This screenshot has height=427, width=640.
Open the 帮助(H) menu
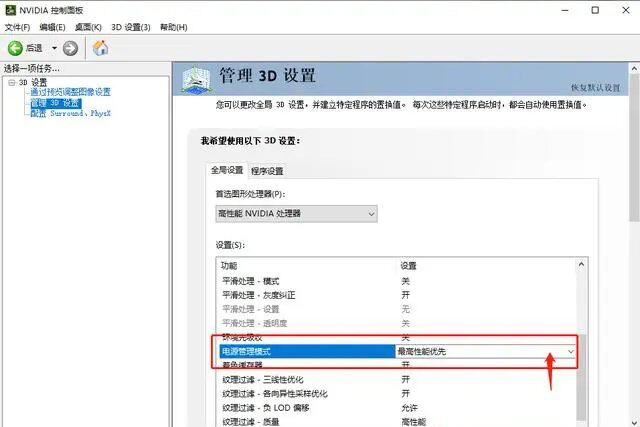[x=173, y=27]
